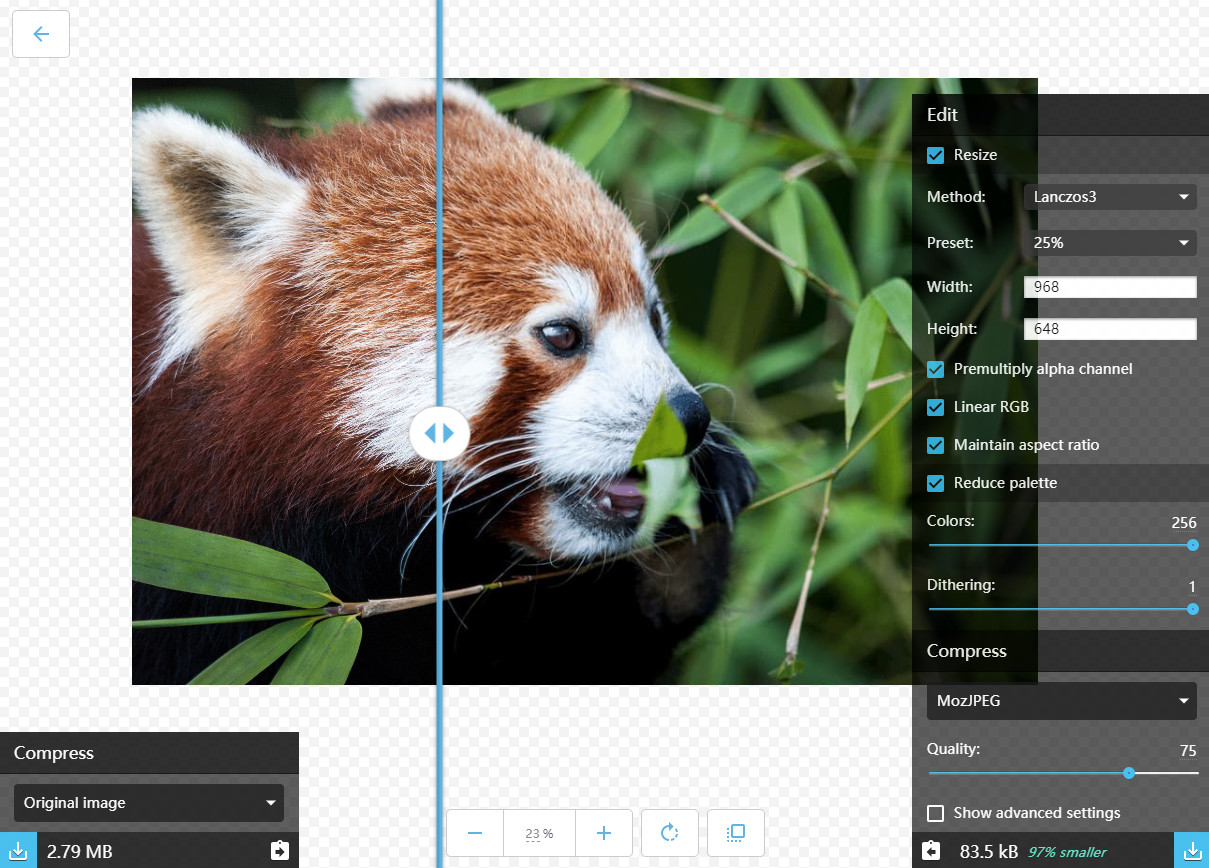Toggle the background checkerboard icon

point(735,833)
